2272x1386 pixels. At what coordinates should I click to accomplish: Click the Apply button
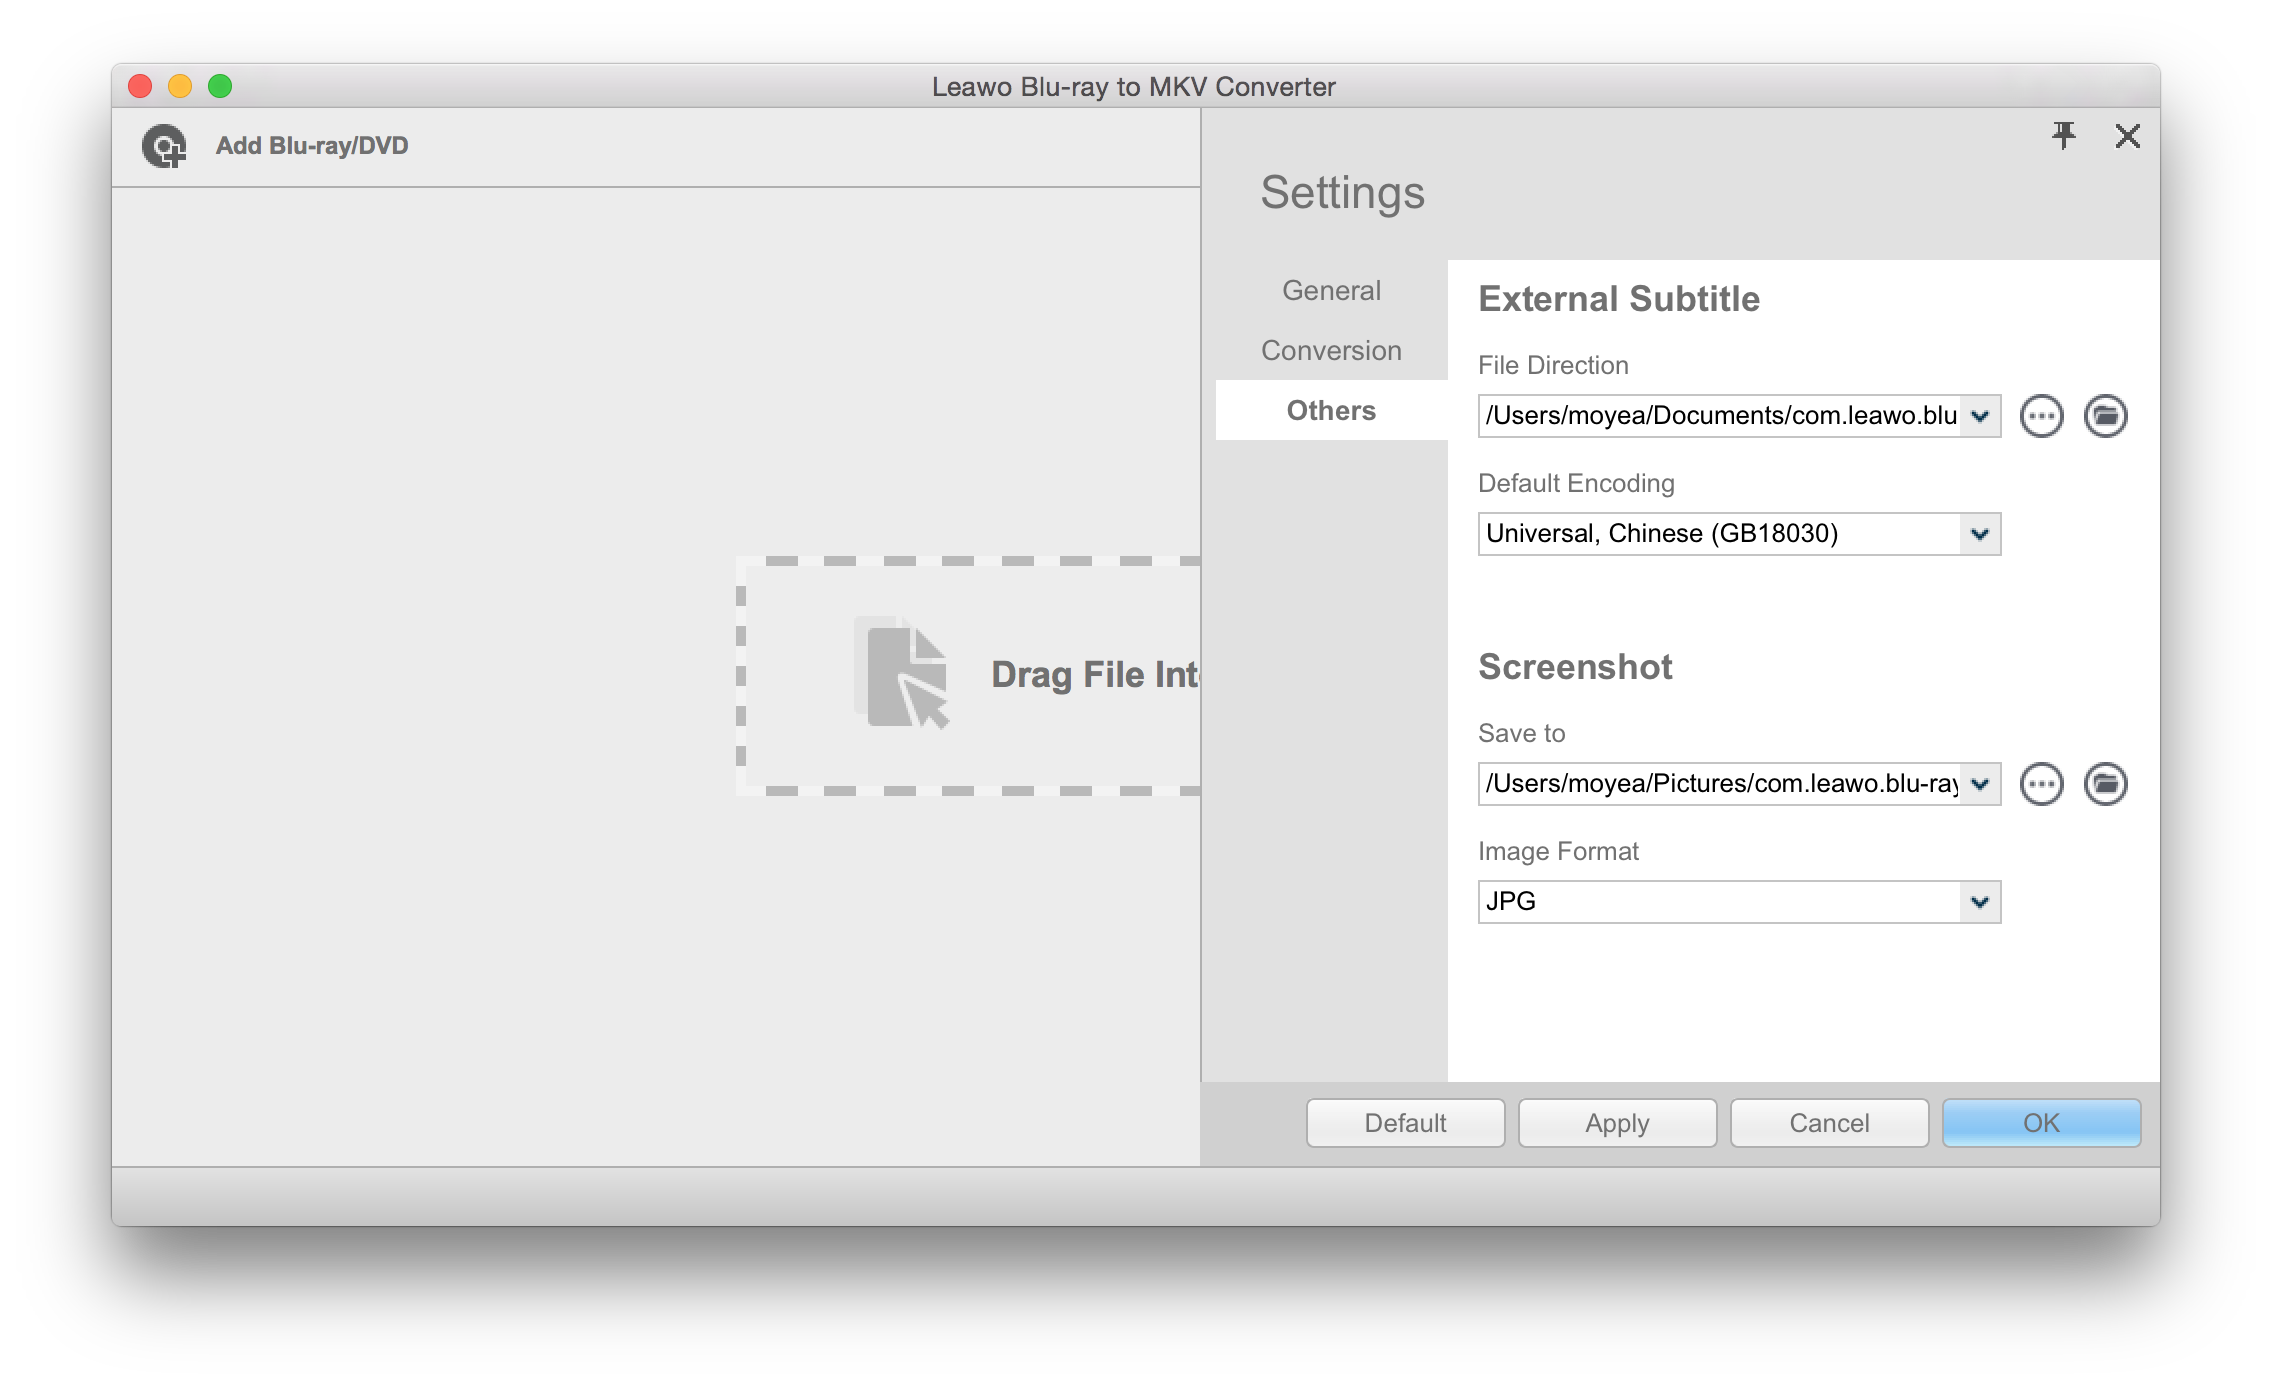coord(1617,1123)
